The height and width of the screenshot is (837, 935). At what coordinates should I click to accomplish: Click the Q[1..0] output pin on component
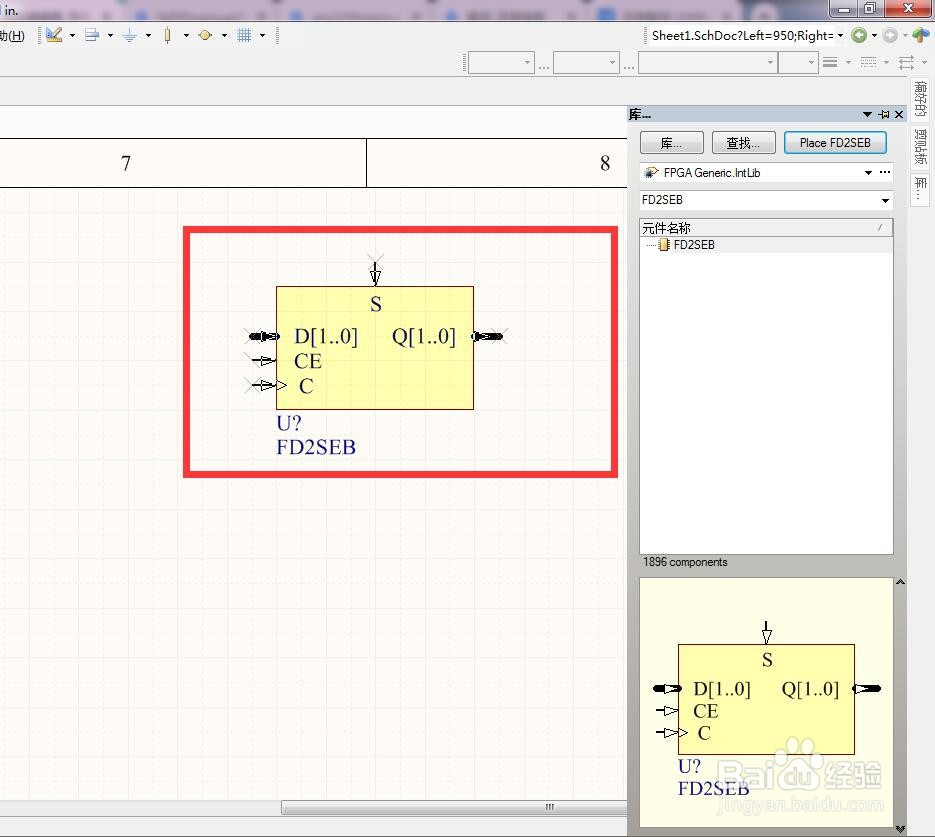coord(489,337)
